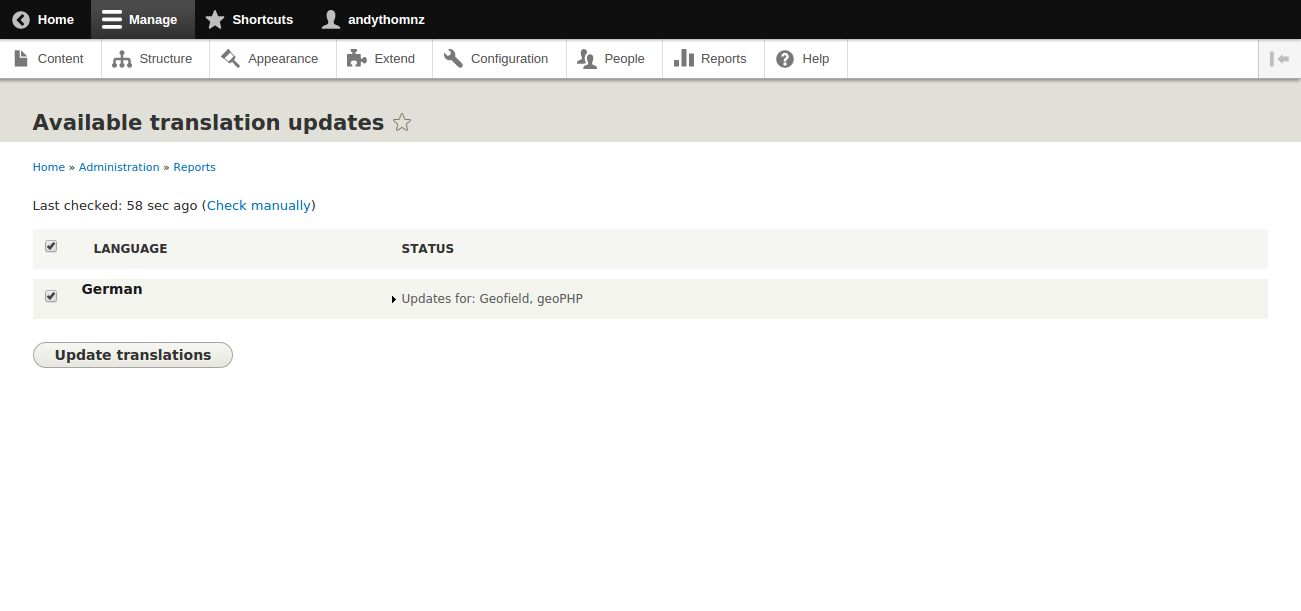Click the Manage hamburger icon
This screenshot has width=1301, height=611.
112,20
